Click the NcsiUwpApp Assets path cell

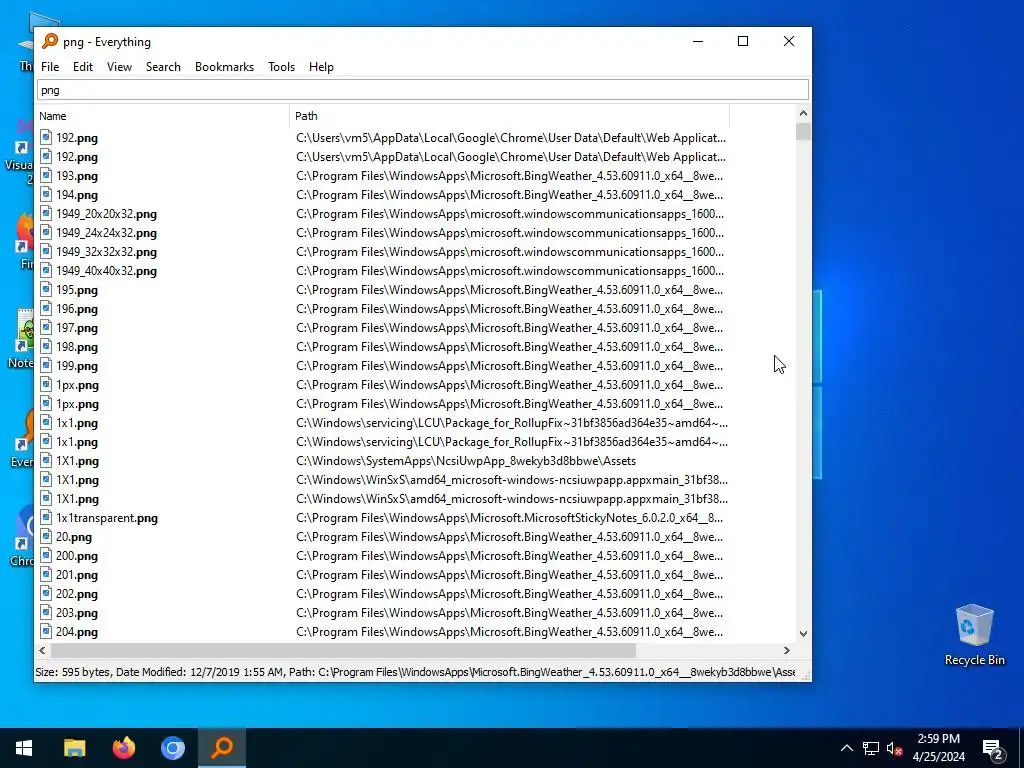click(466, 461)
